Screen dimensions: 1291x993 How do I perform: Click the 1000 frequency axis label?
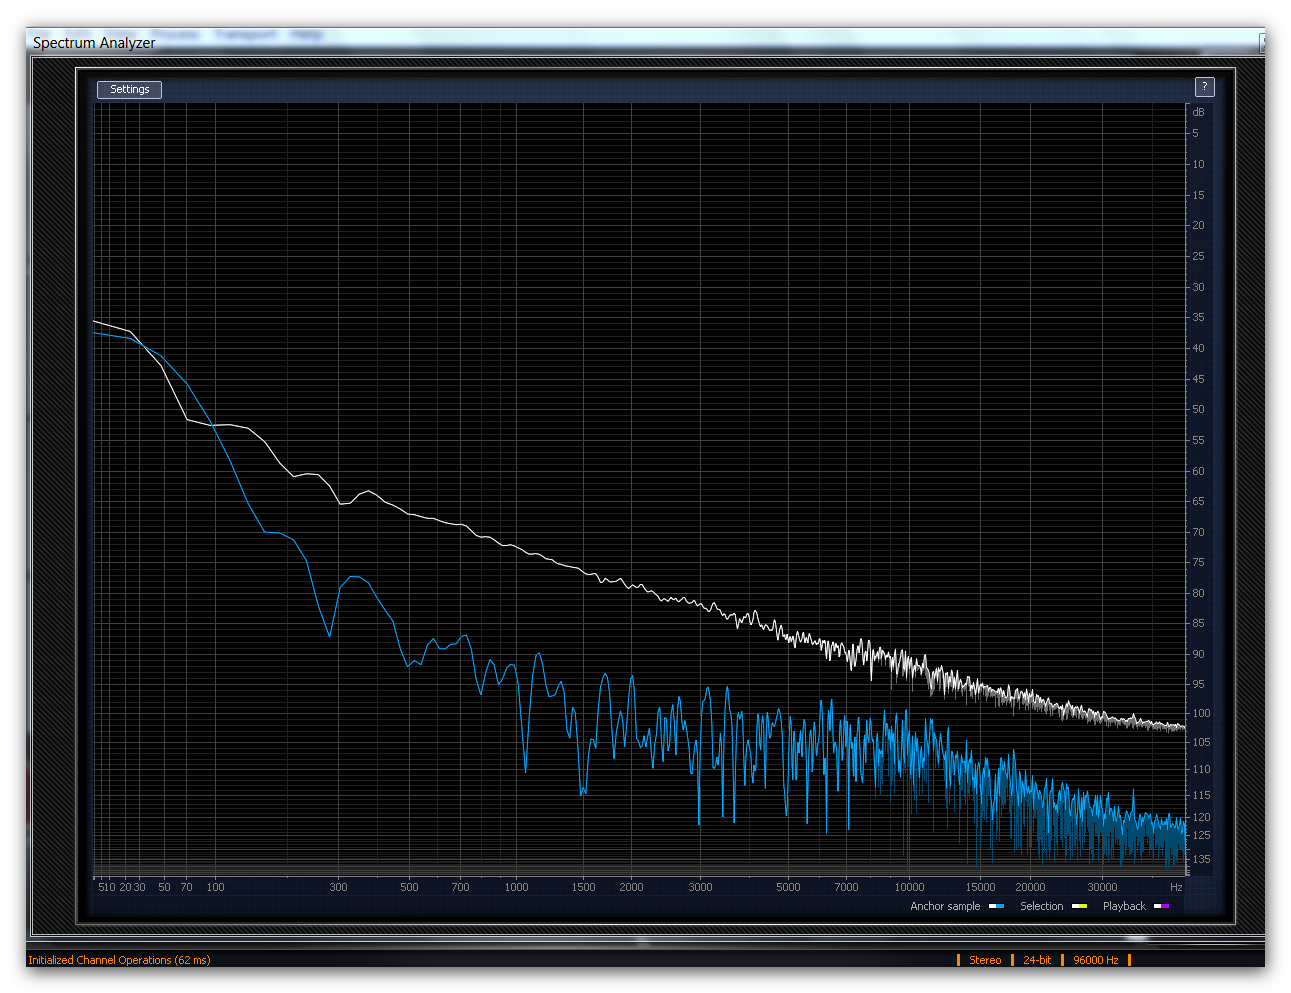[516, 887]
